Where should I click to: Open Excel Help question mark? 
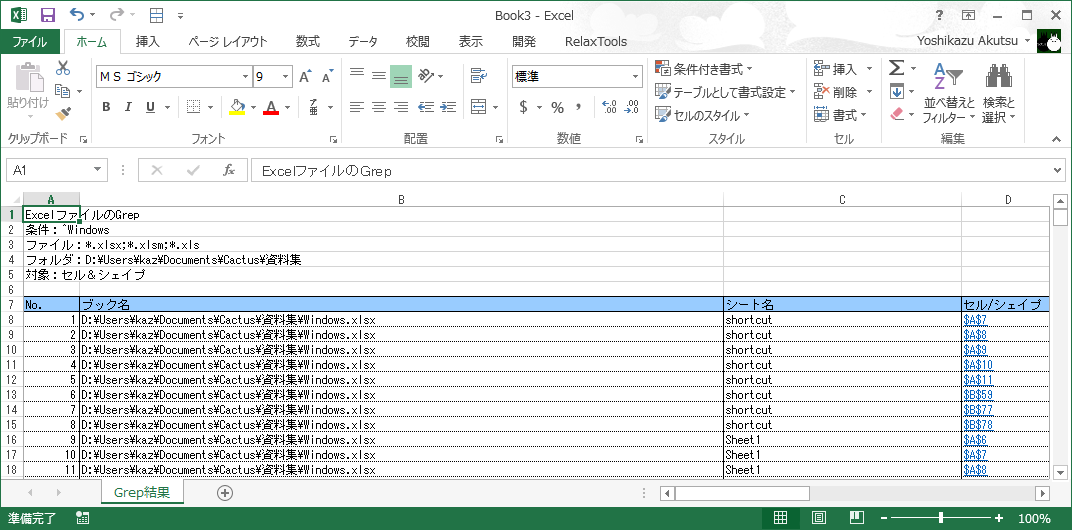[939, 15]
